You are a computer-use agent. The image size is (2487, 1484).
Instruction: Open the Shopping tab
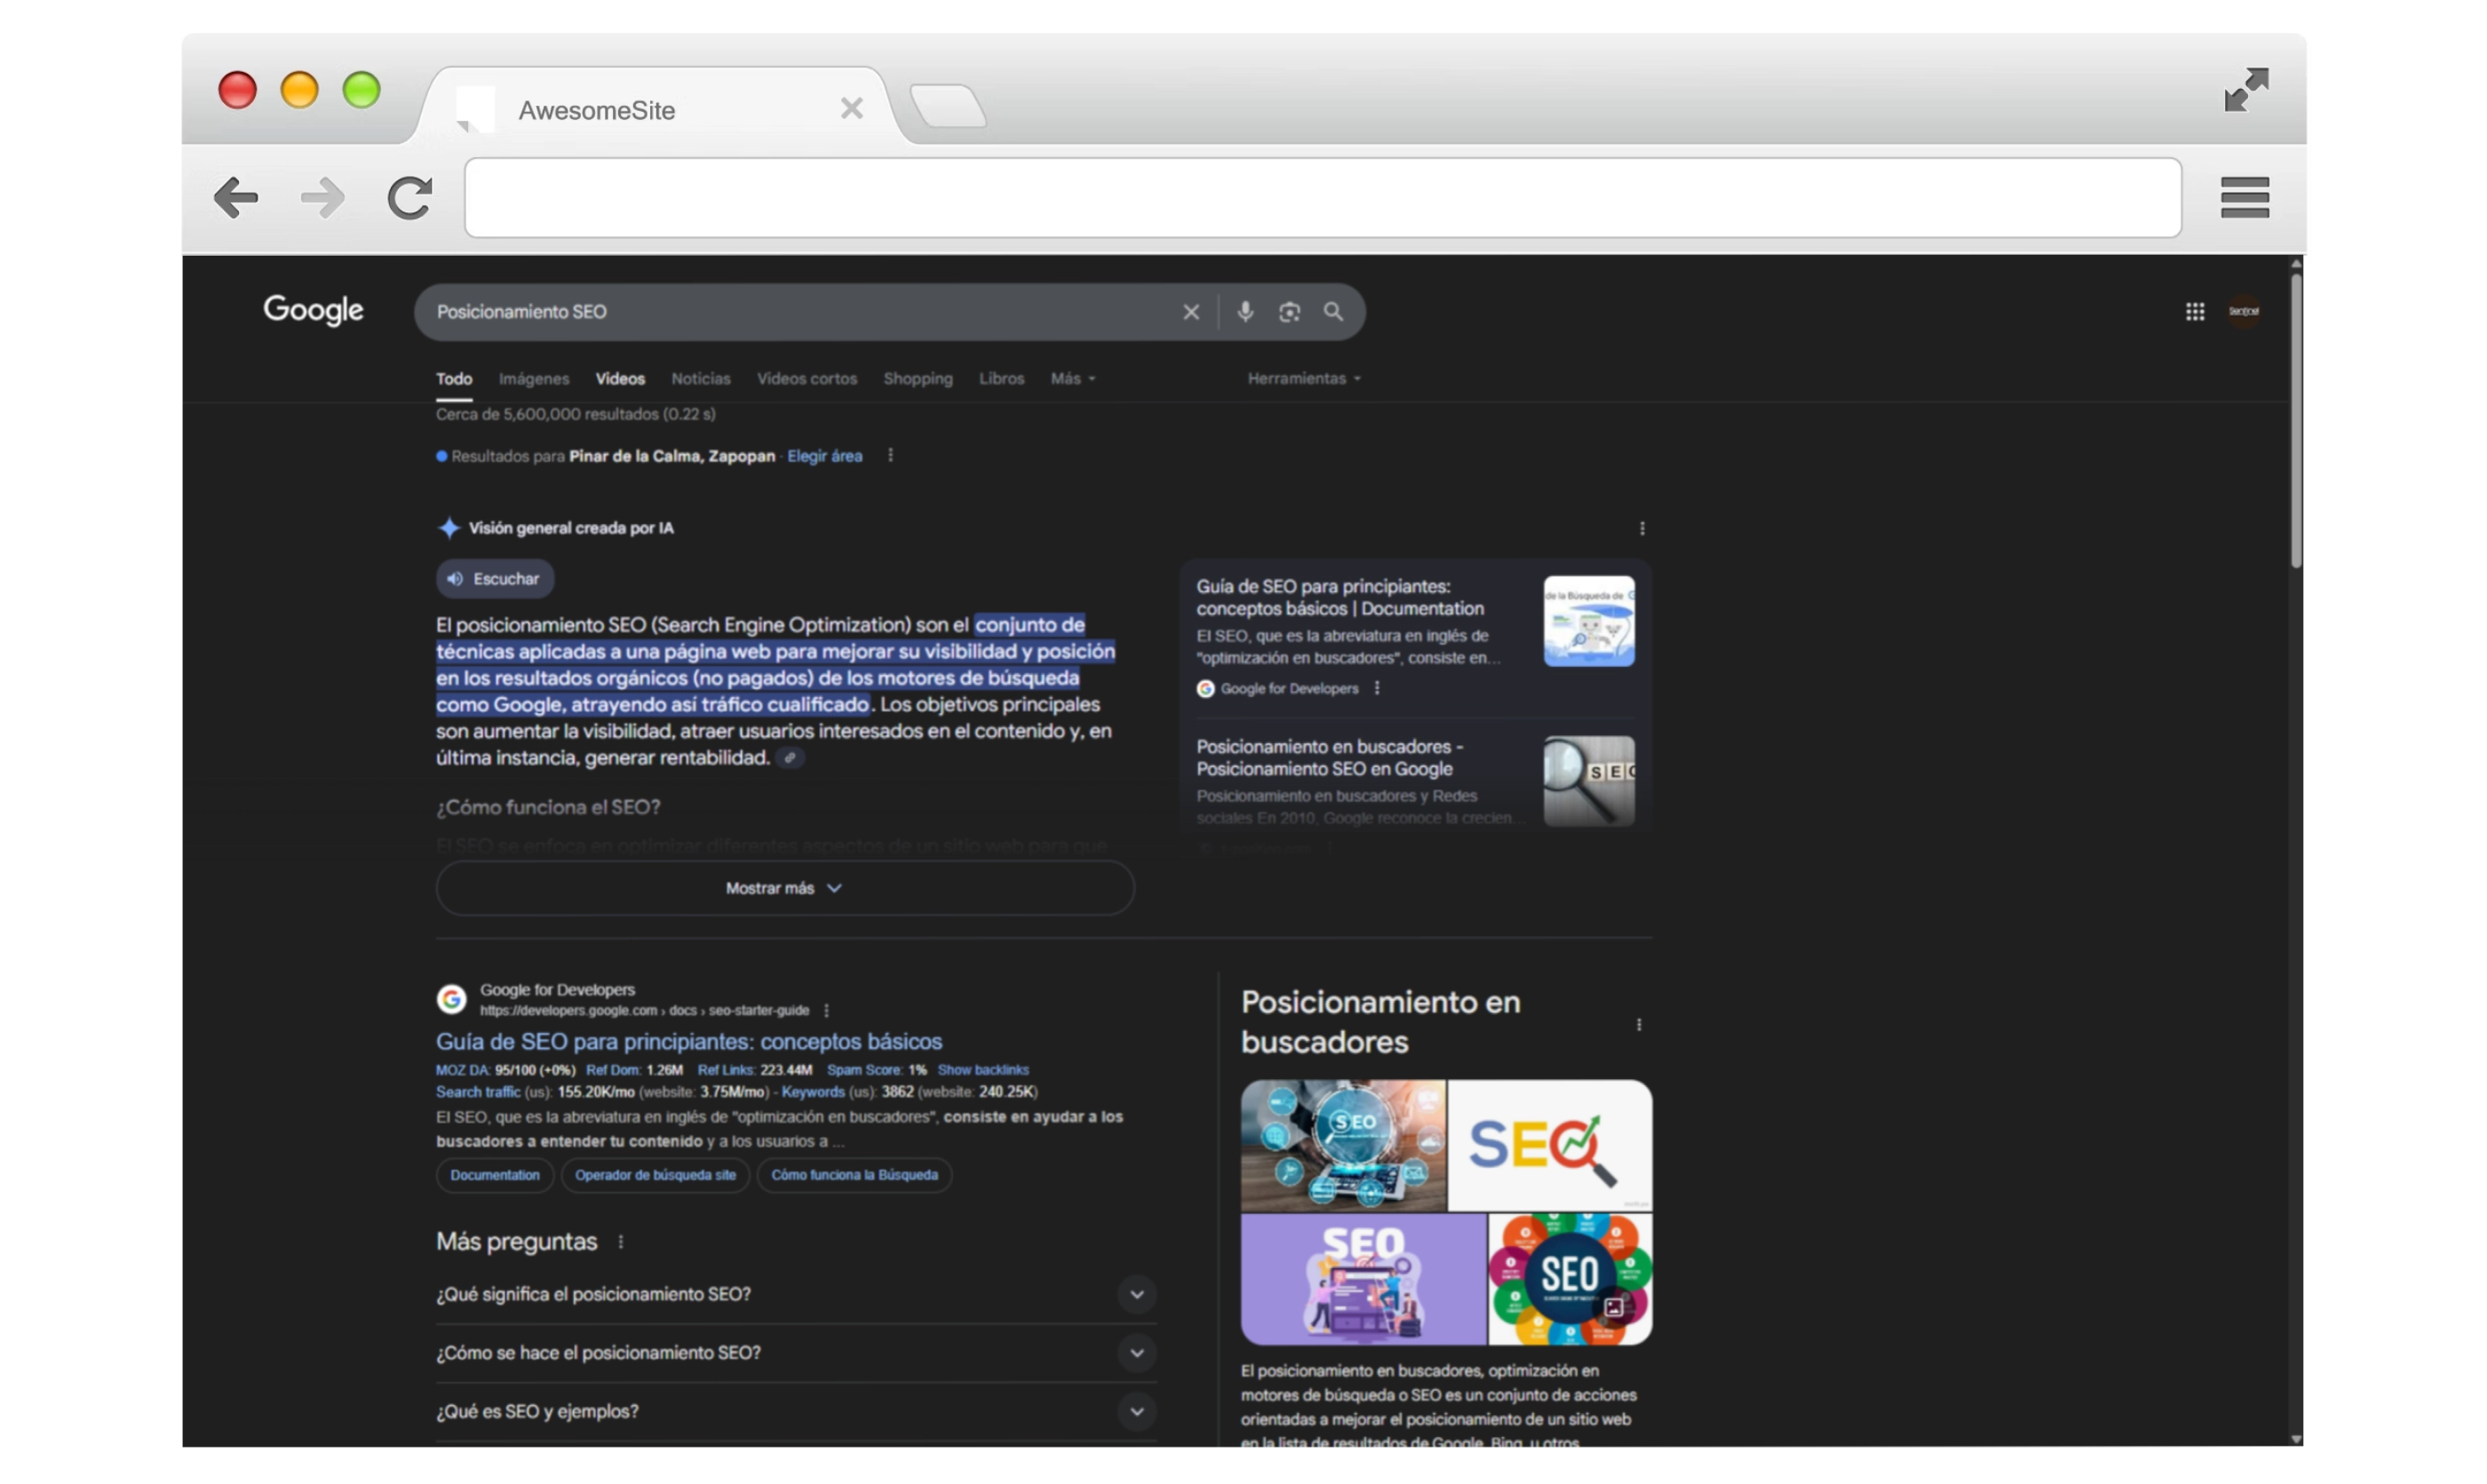point(917,379)
